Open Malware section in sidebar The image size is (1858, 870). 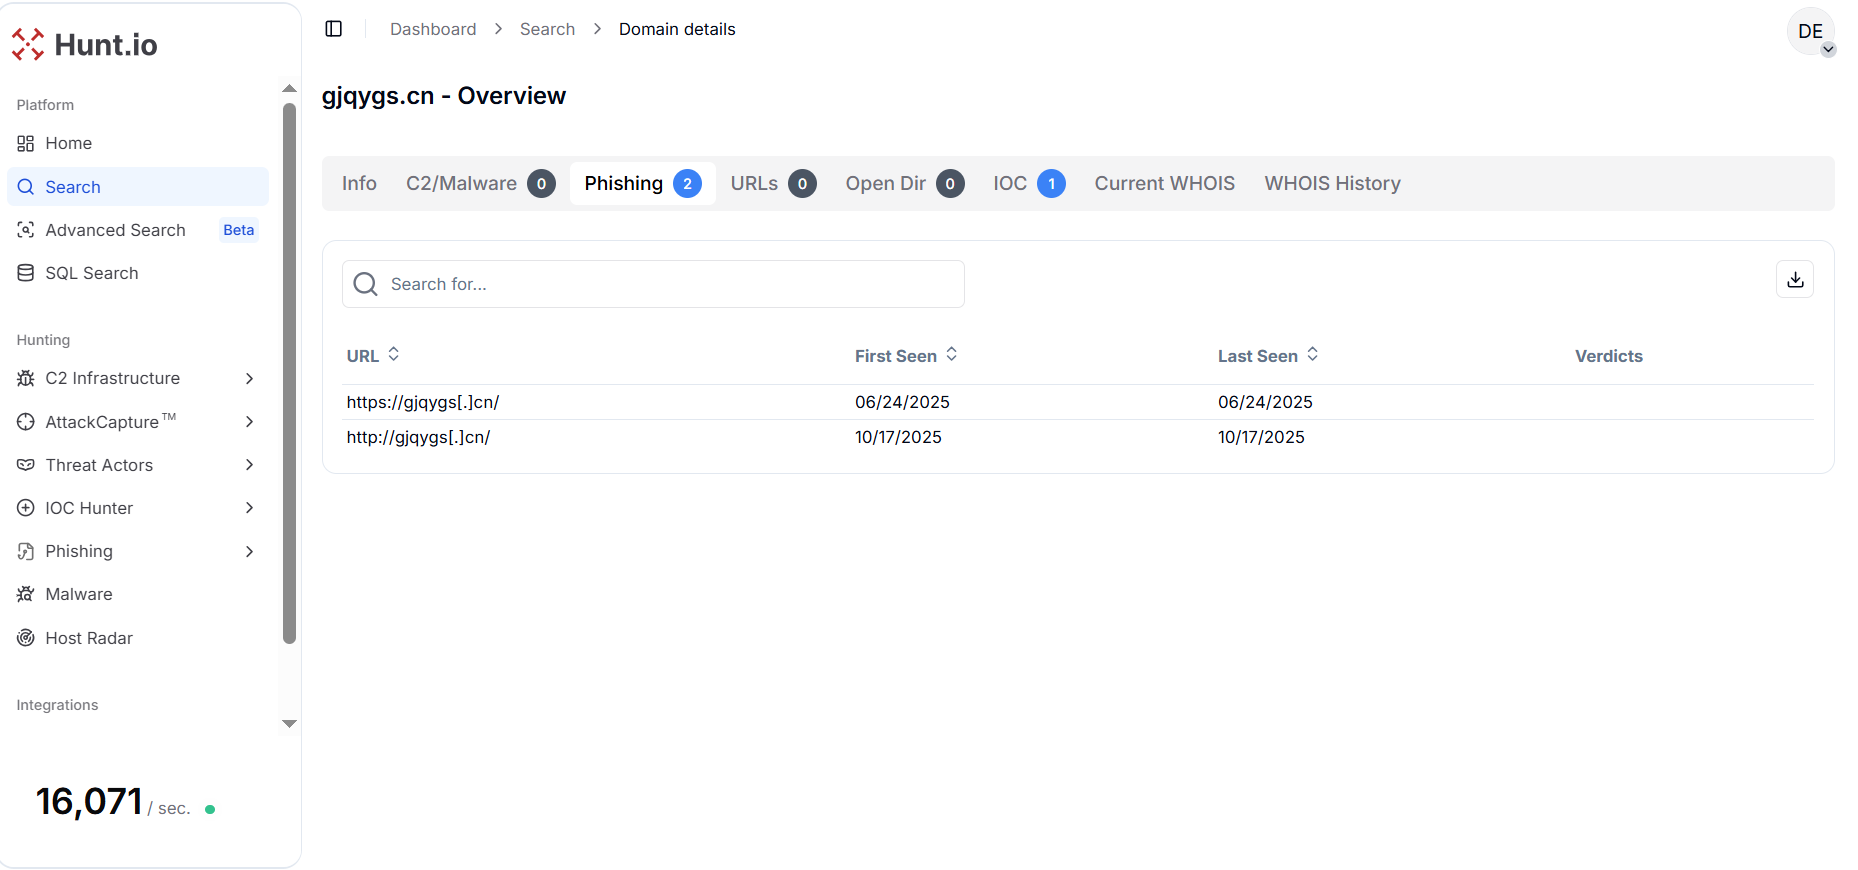tap(78, 594)
